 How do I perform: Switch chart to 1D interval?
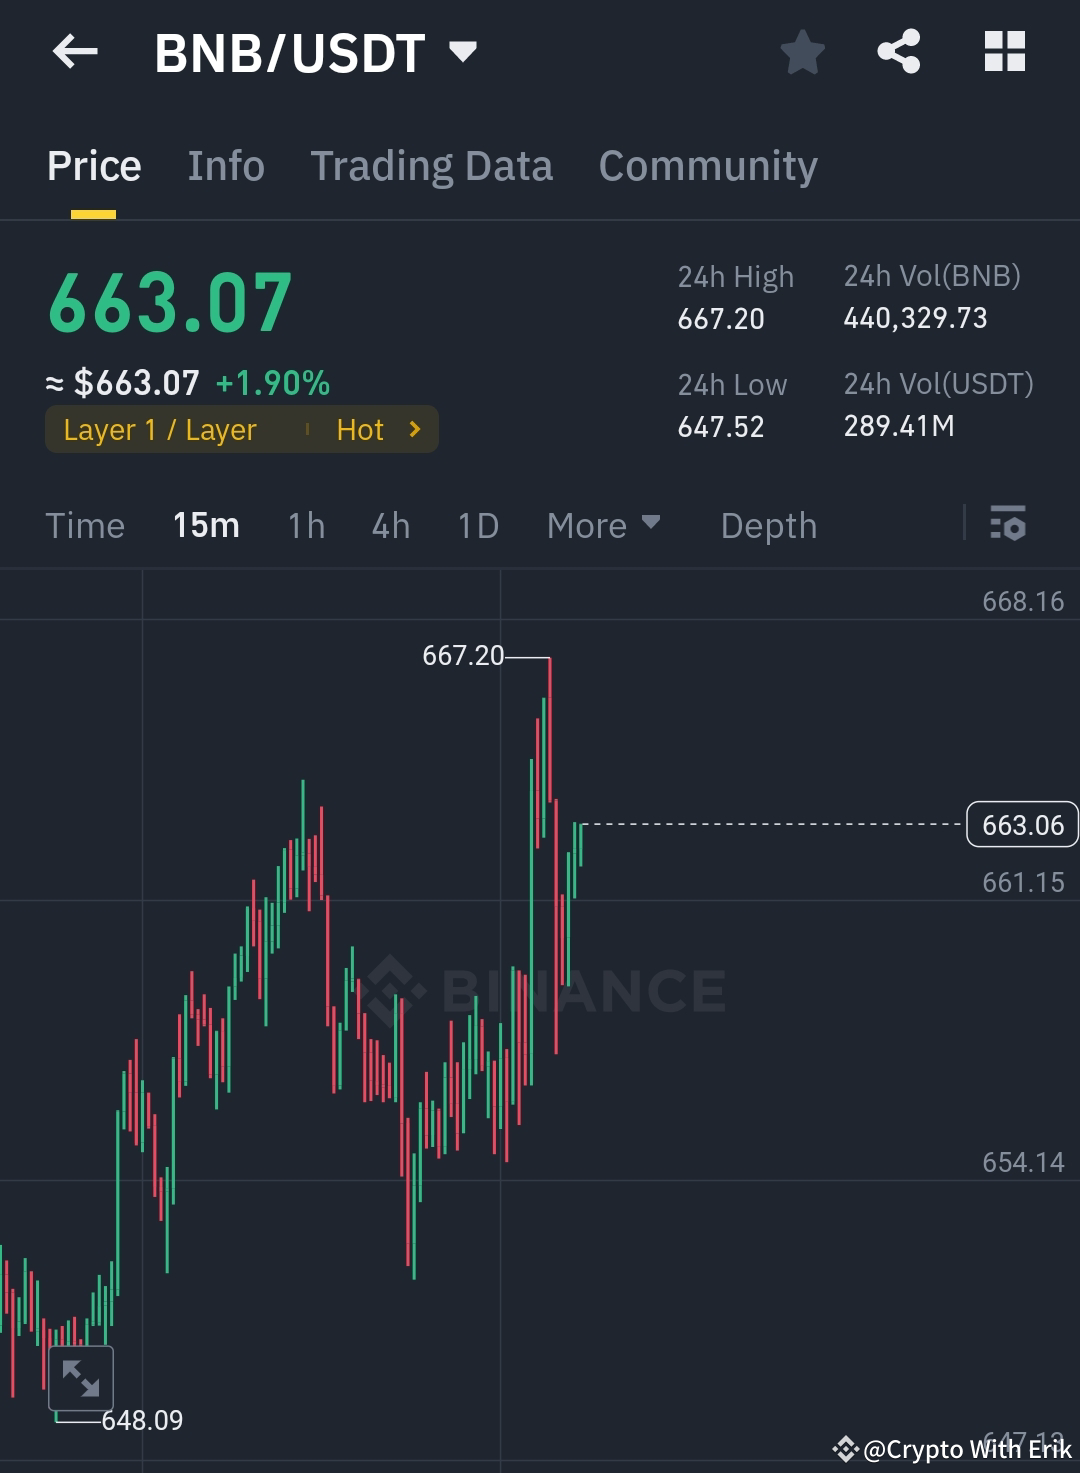point(477,524)
